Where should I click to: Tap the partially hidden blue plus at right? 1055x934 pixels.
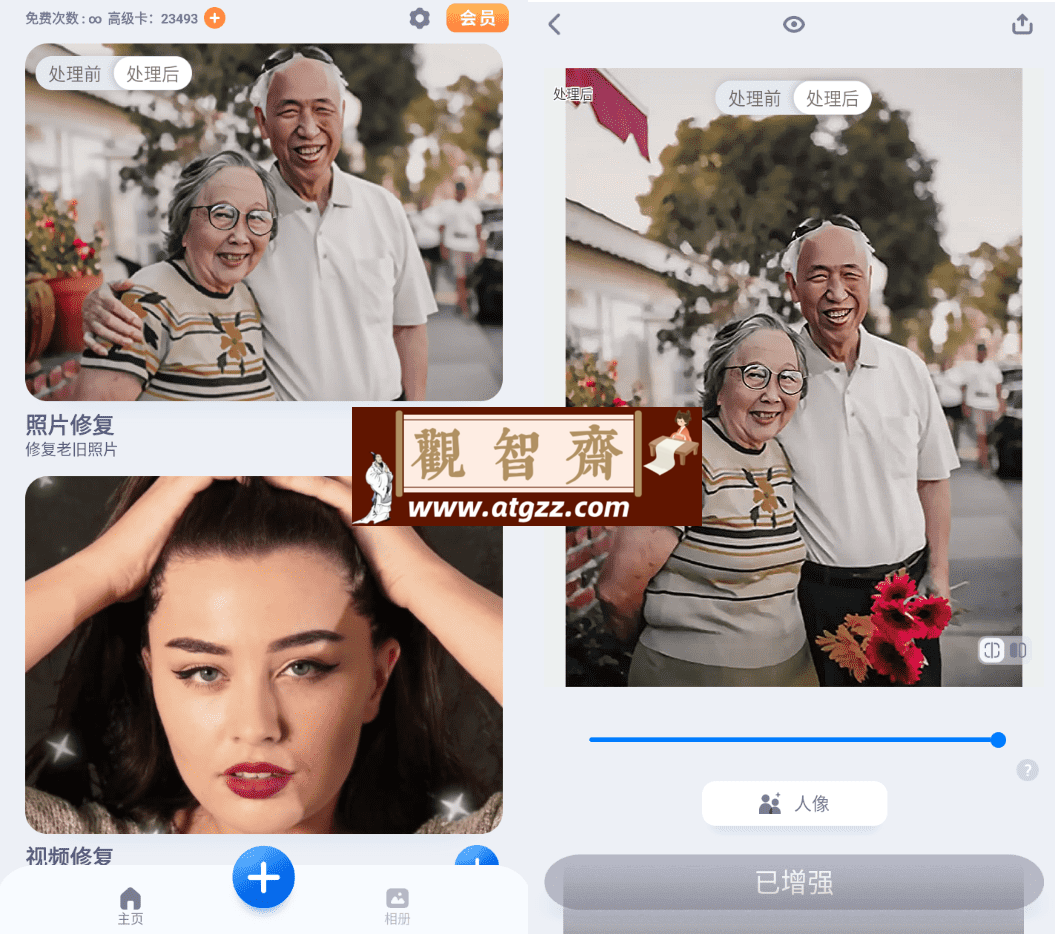[476, 855]
